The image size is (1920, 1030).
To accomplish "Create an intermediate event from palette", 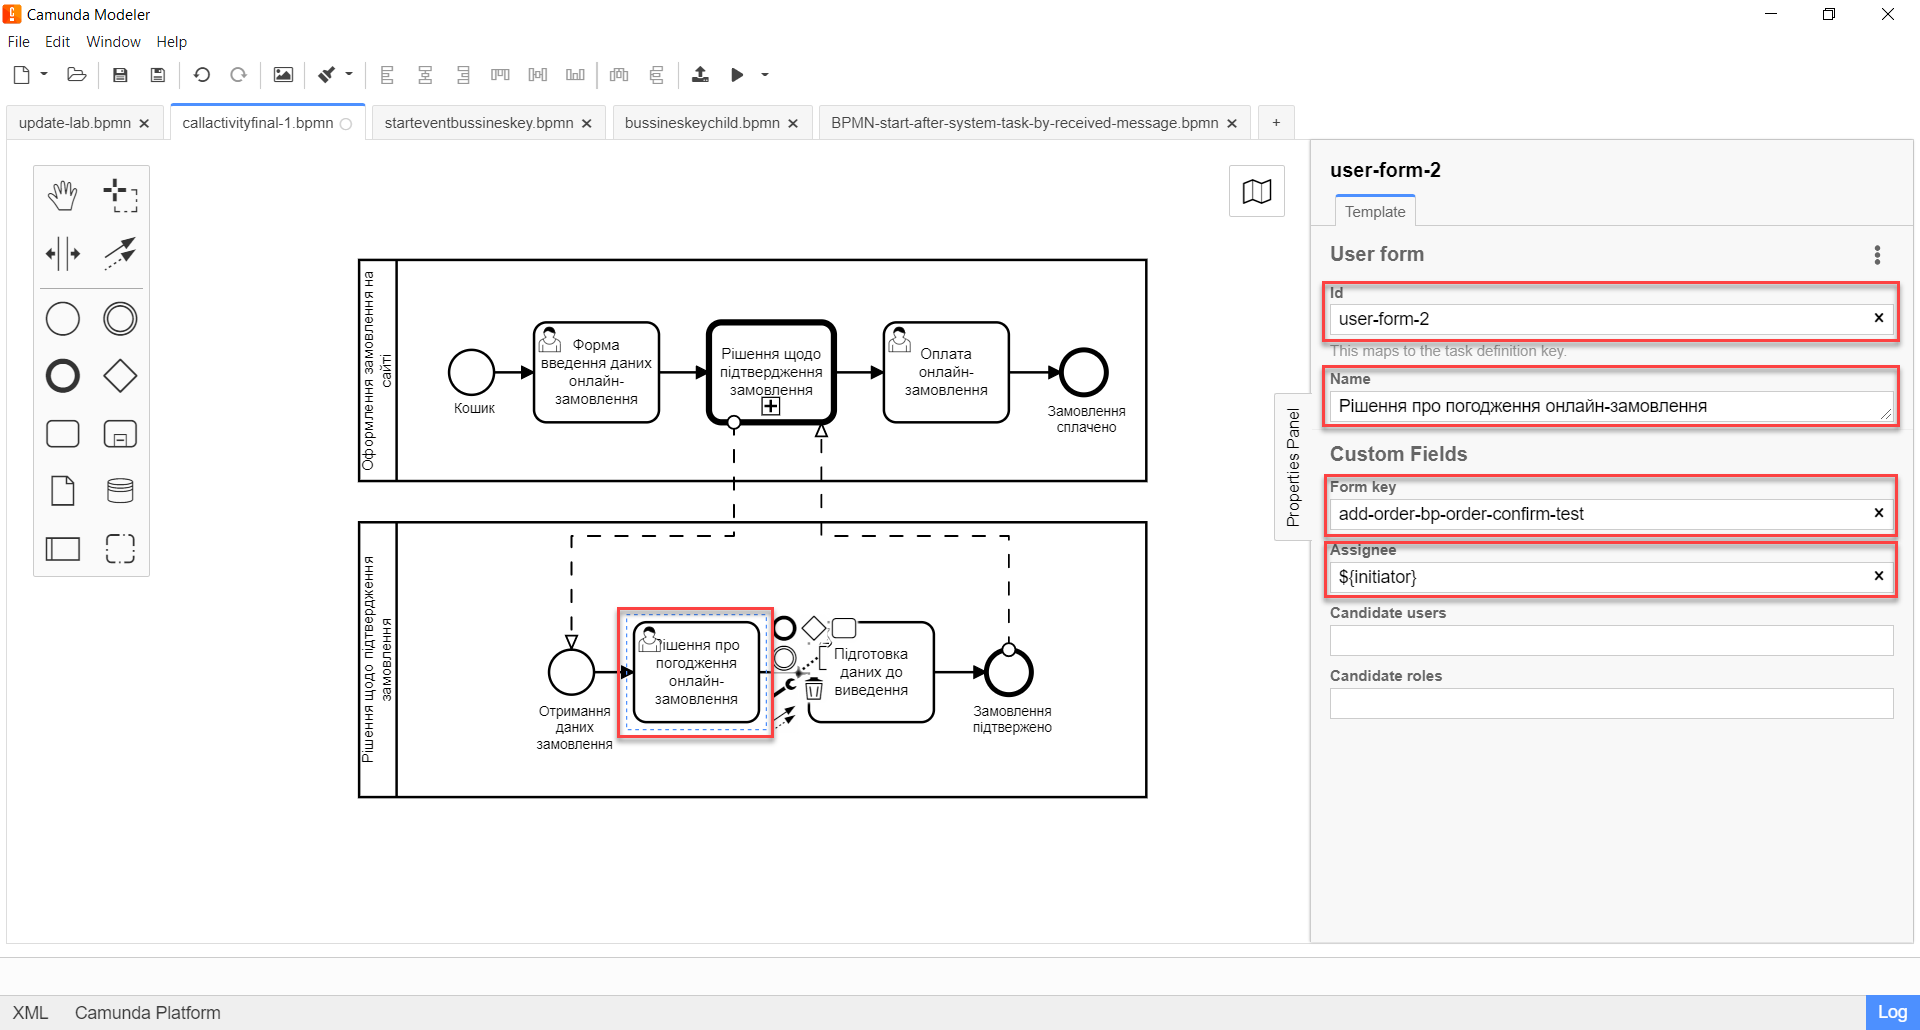I will pyautogui.click(x=120, y=319).
